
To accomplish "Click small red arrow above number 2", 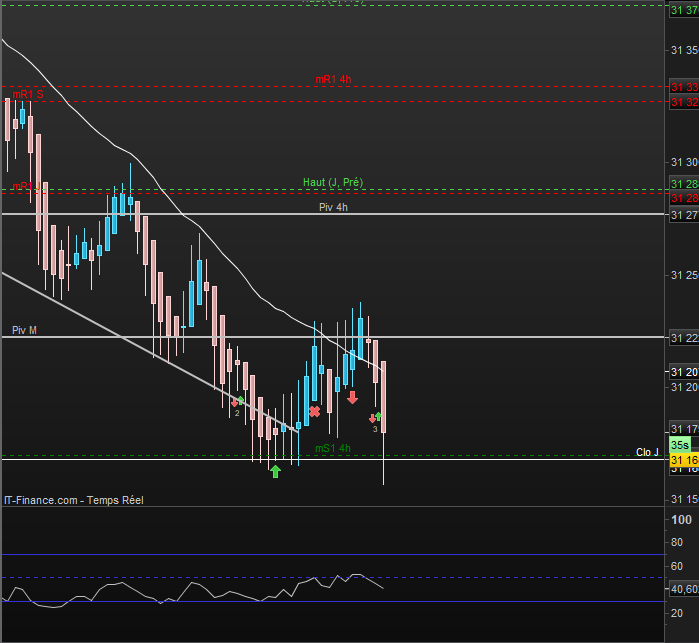I will point(234,403).
